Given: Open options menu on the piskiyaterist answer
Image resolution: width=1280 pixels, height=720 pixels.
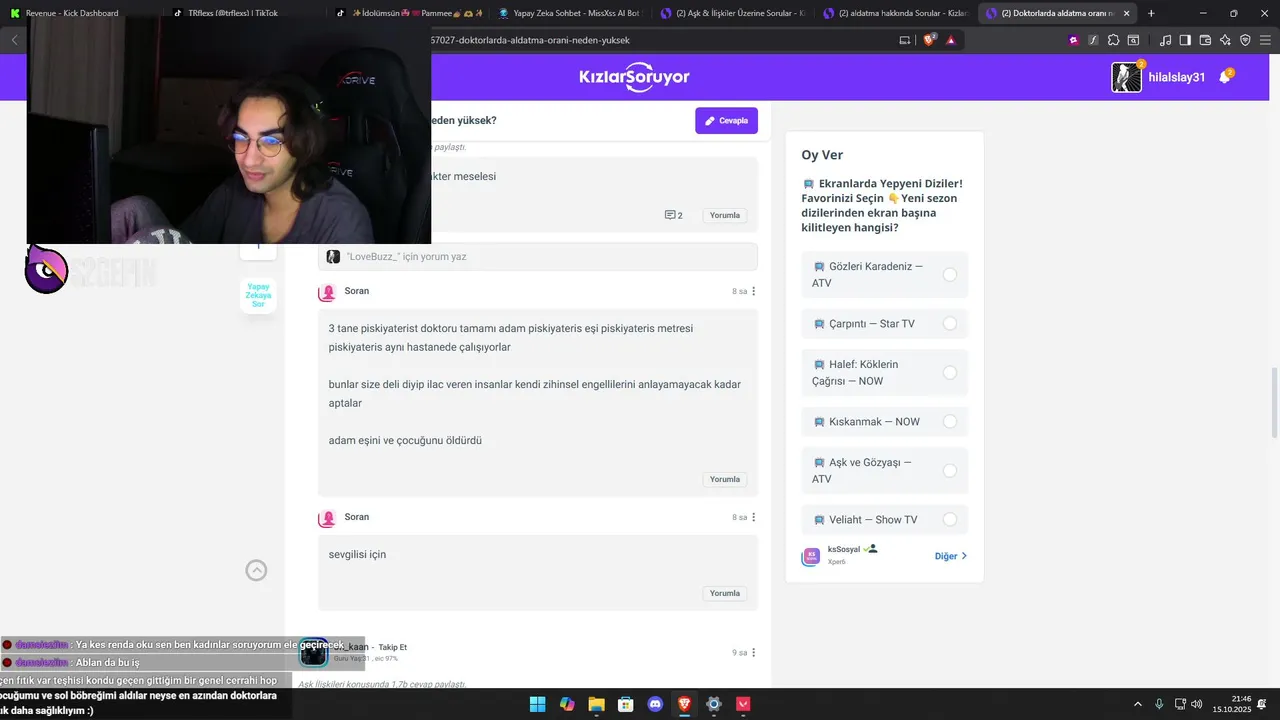Looking at the screenshot, I should pos(754,291).
